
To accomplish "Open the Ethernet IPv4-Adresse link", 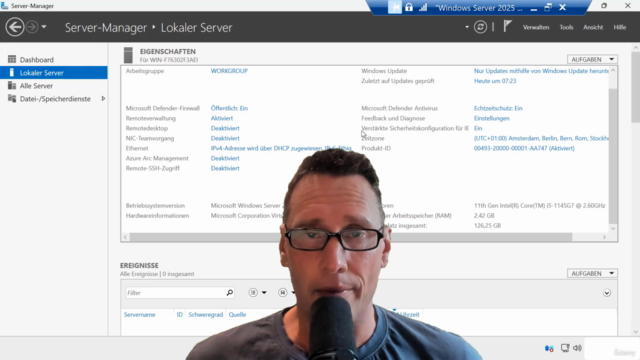I will tap(281, 148).
